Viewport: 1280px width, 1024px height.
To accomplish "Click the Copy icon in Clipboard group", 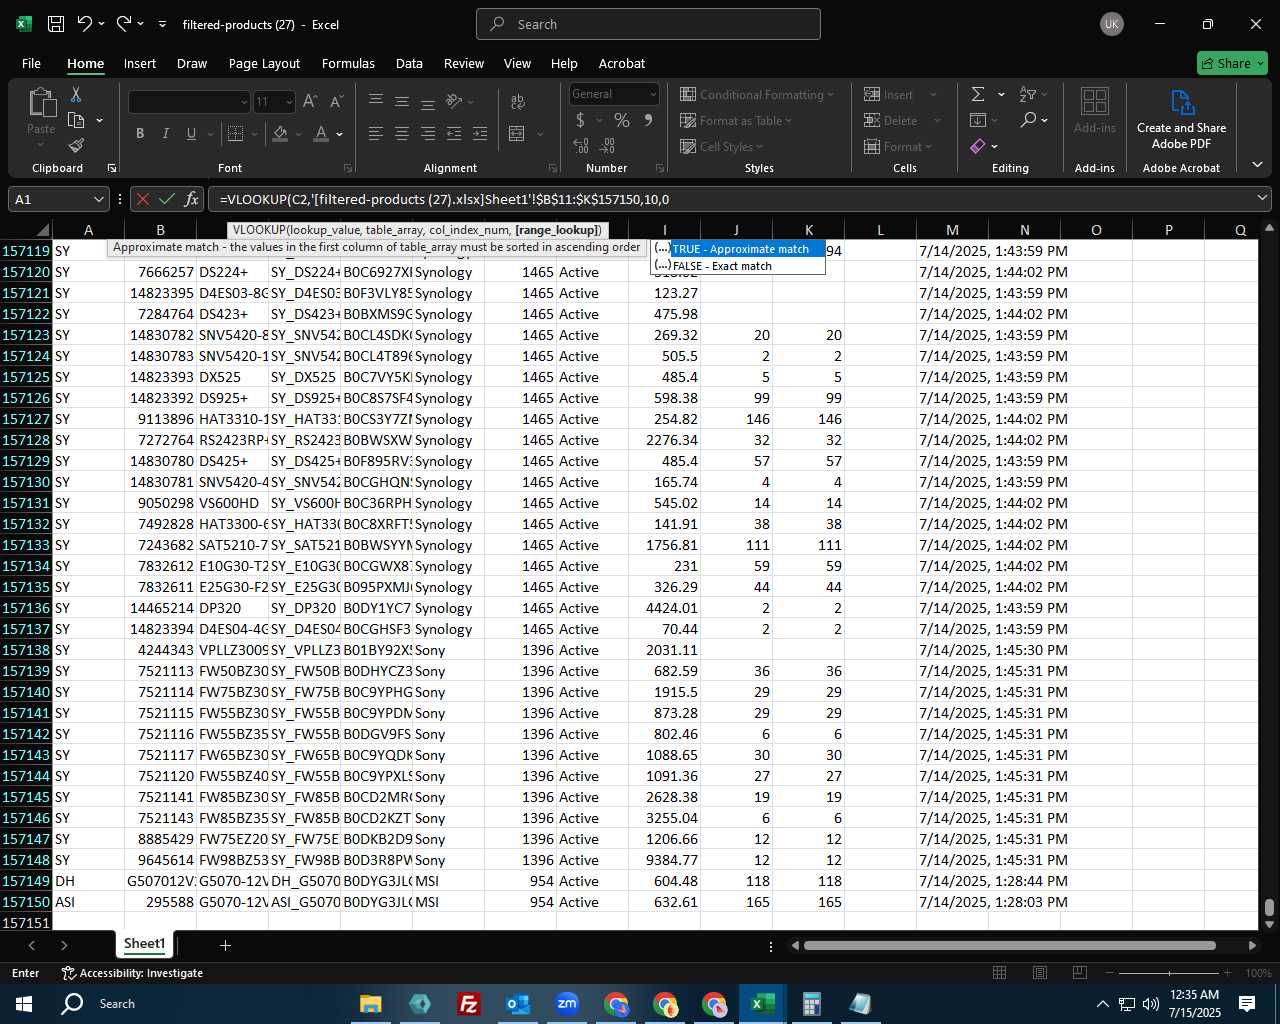I will point(76,121).
